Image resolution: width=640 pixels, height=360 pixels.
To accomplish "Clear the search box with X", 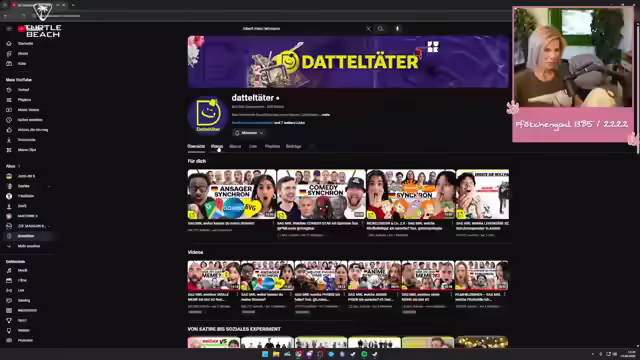I will [x=368, y=29].
